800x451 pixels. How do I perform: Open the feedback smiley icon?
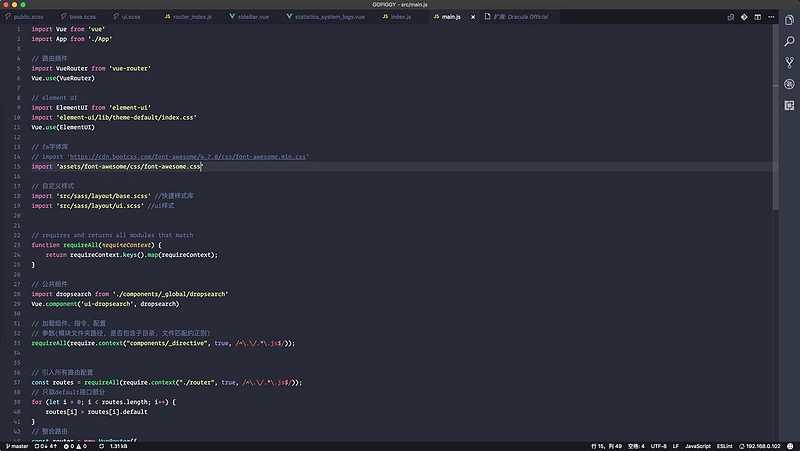790,446
